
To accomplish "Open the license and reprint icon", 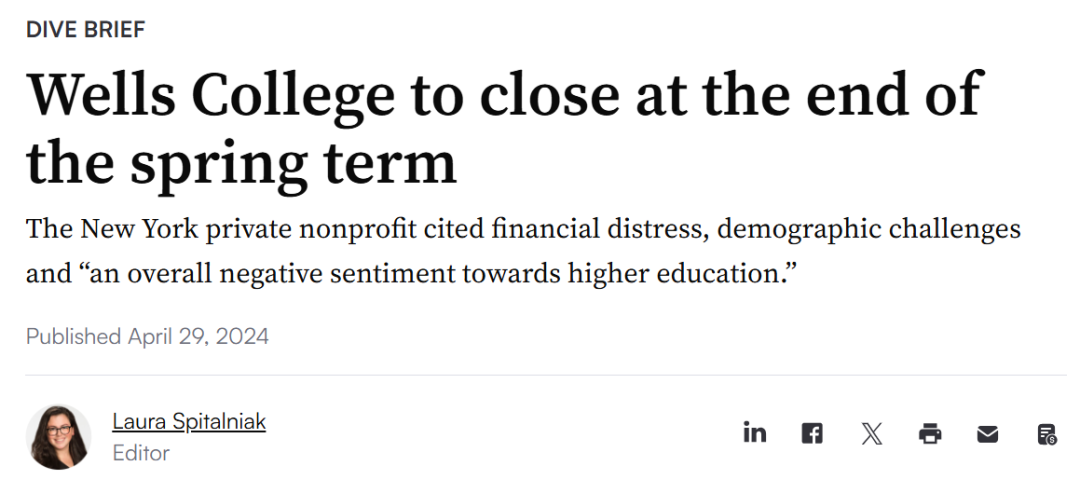I will point(1047,434).
